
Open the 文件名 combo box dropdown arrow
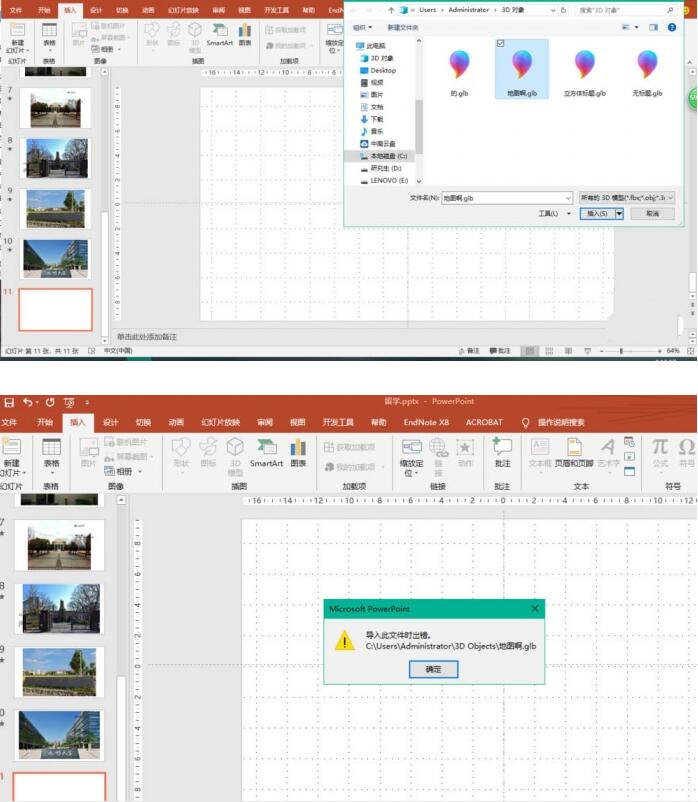pyautogui.click(x=568, y=198)
